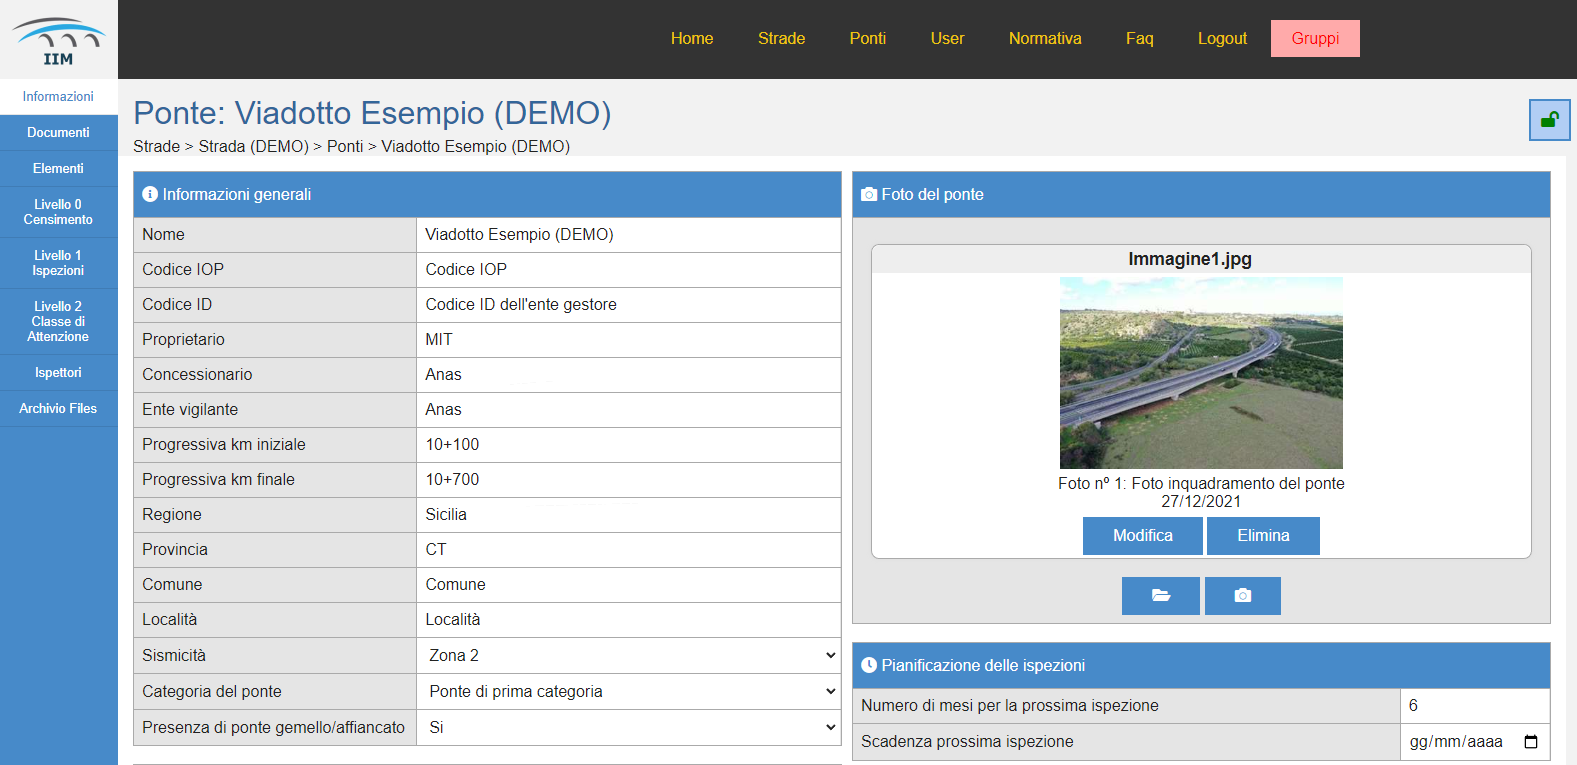The height and width of the screenshot is (765, 1577).
Task: Open the Categoria del ponte dropdown
Action: pyautogui.click(x=628, y=692)
